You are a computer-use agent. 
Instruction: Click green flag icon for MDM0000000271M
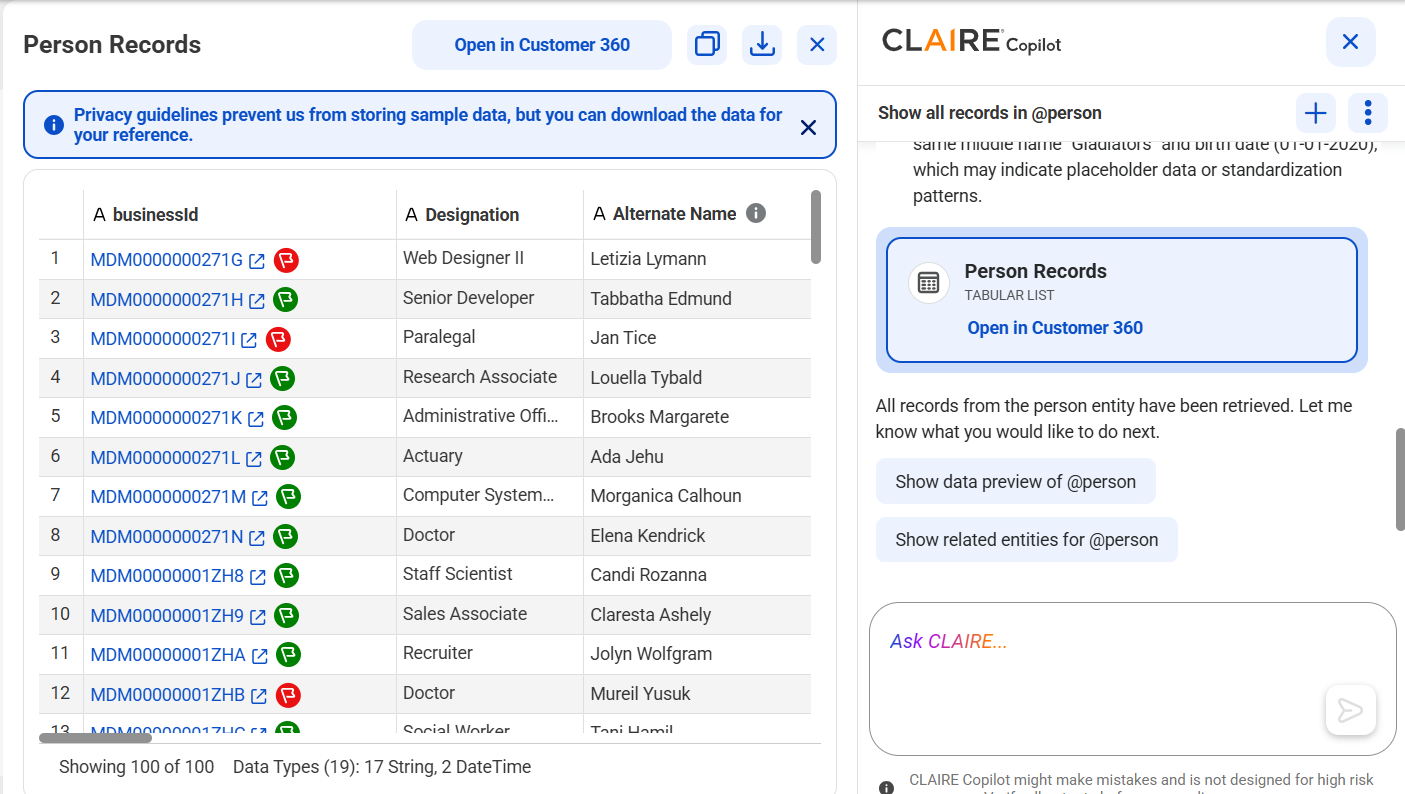pyautogui.click(x=289, y=496)
